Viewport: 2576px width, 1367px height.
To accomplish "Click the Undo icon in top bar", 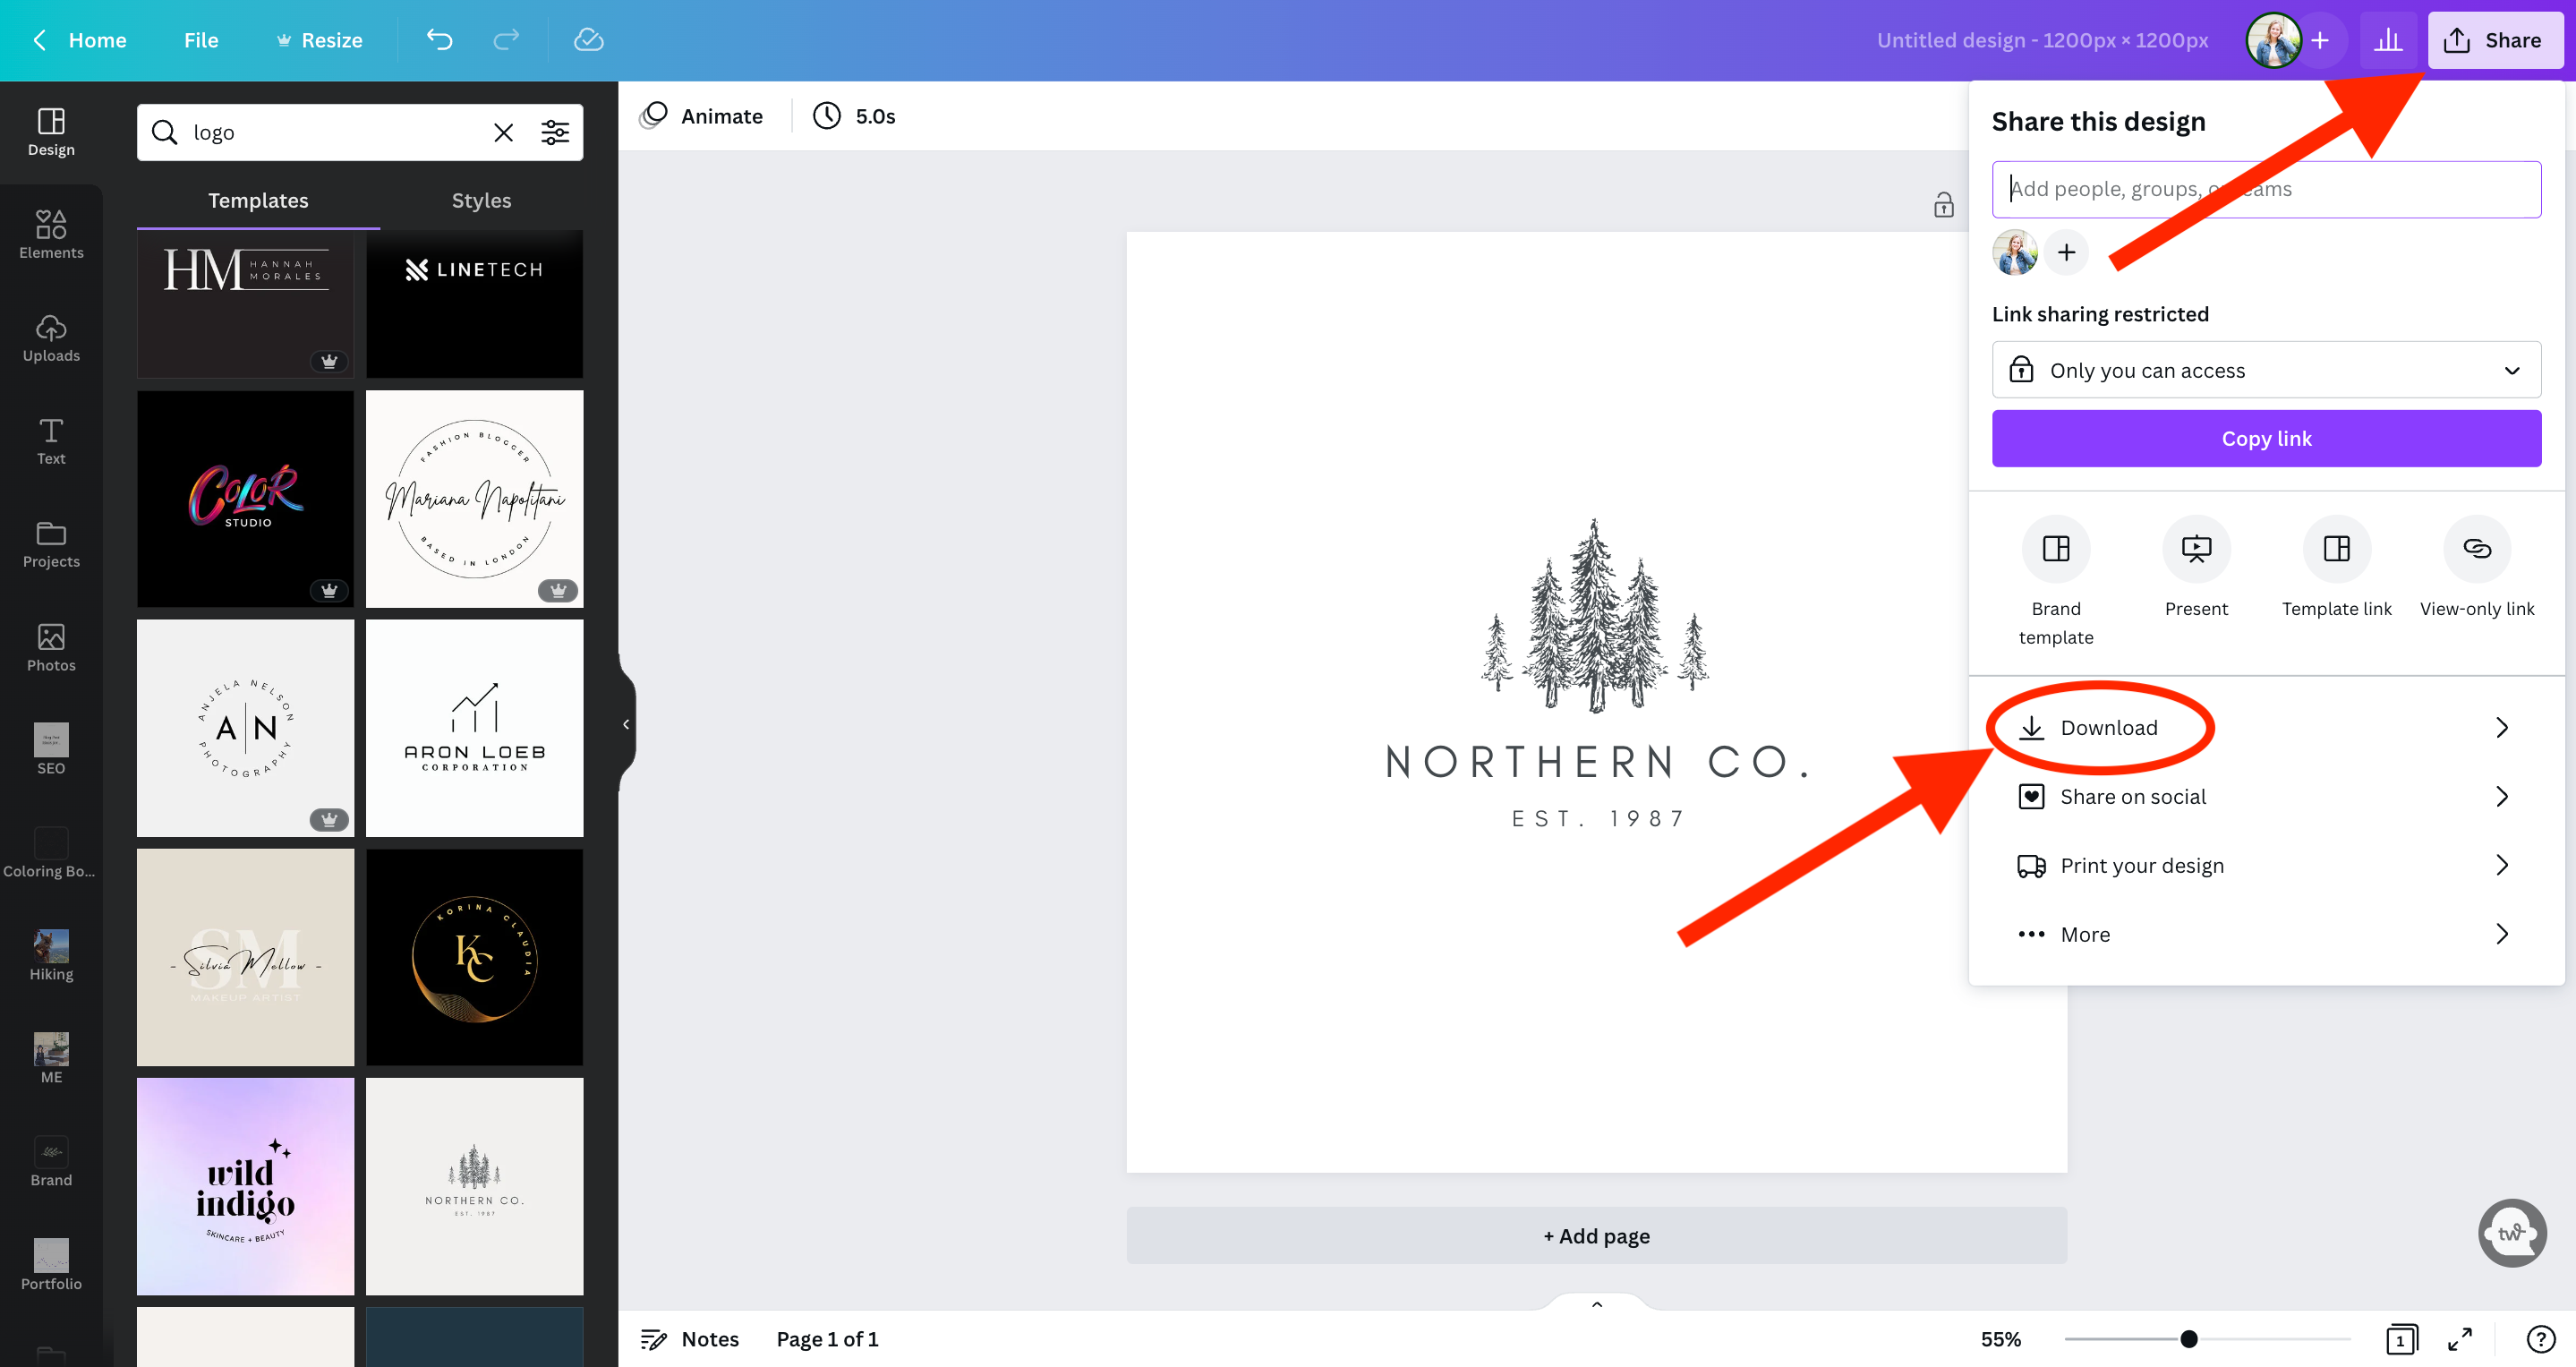I will 439,39.
